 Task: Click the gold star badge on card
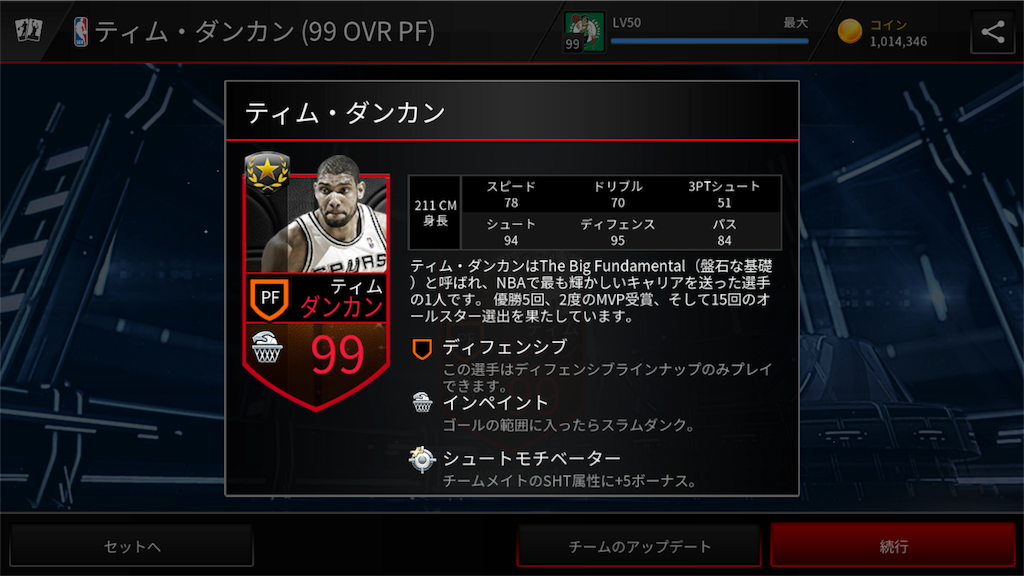click(x=267, y=172)
